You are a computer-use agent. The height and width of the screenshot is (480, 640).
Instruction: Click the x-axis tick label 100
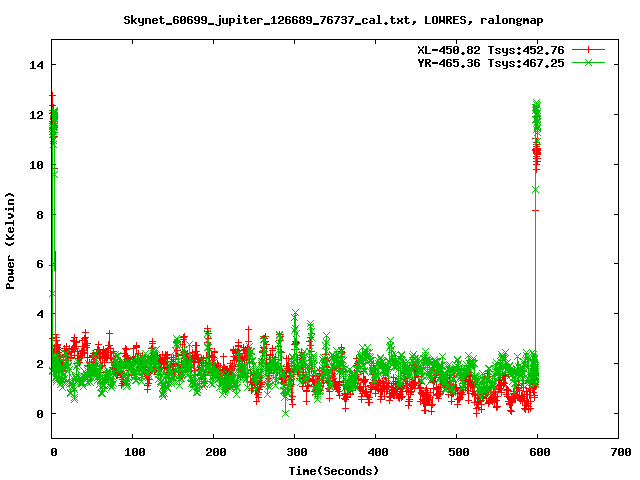click(x=135, y=452)
